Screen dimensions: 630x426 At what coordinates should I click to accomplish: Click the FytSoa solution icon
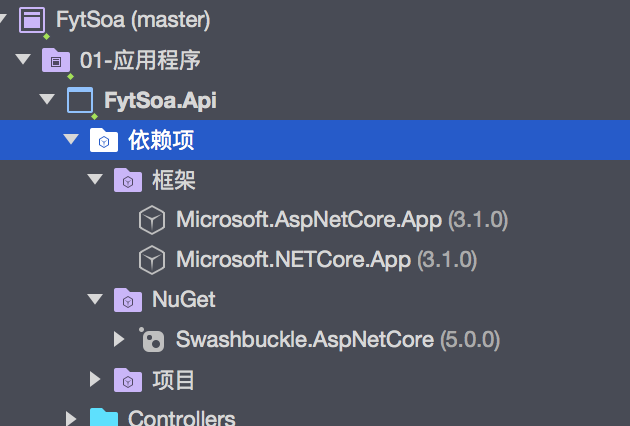31,19
